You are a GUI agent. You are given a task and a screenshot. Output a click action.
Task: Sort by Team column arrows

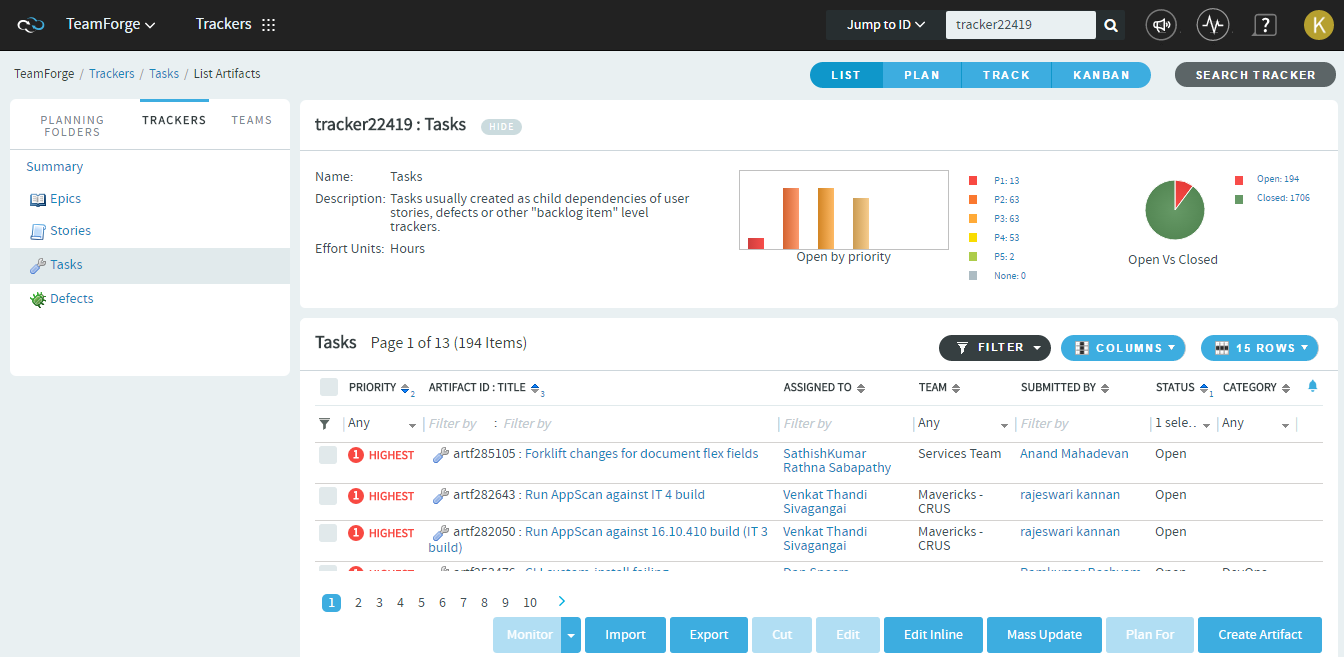(x=955, y=388)
